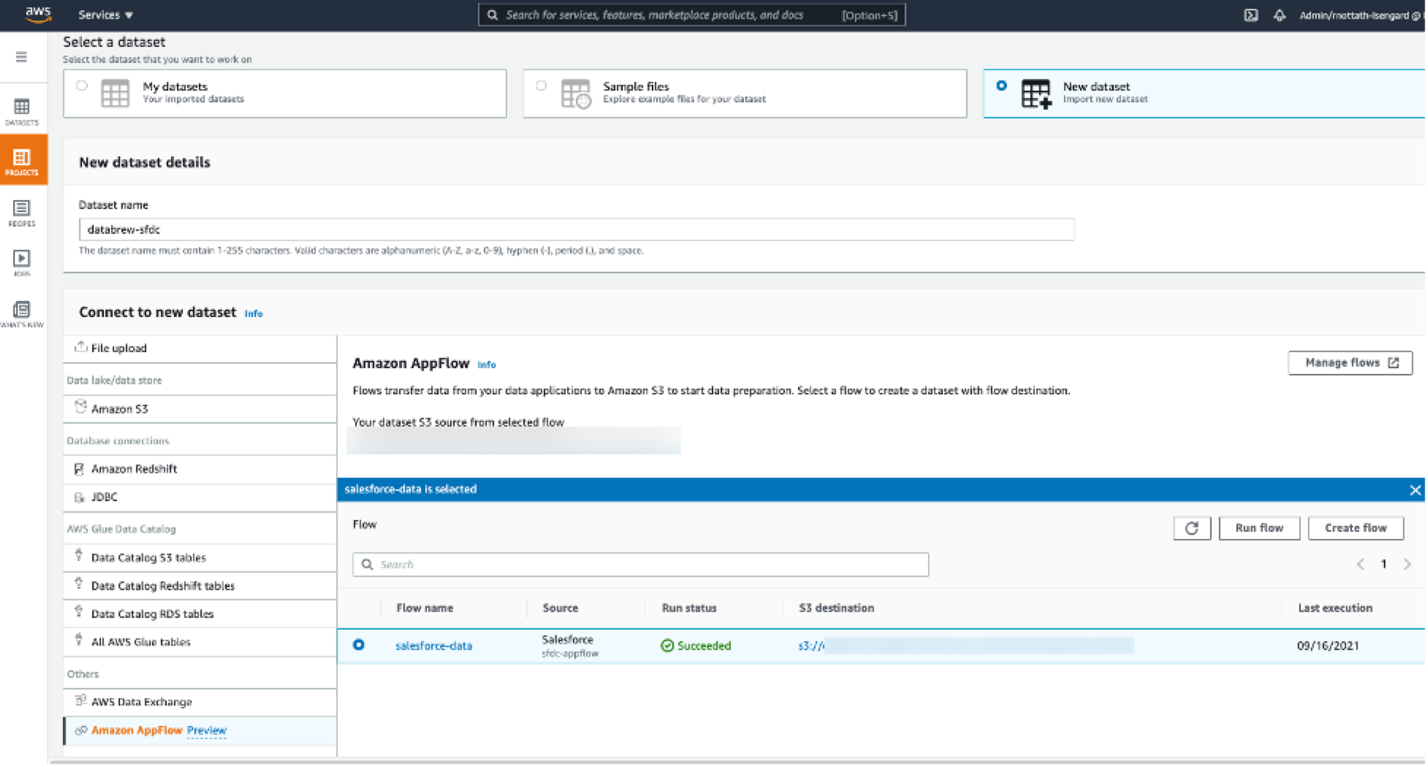Click the Run status column header
The height and width of the screenshot is (767, 1428).
coord(689,608)
